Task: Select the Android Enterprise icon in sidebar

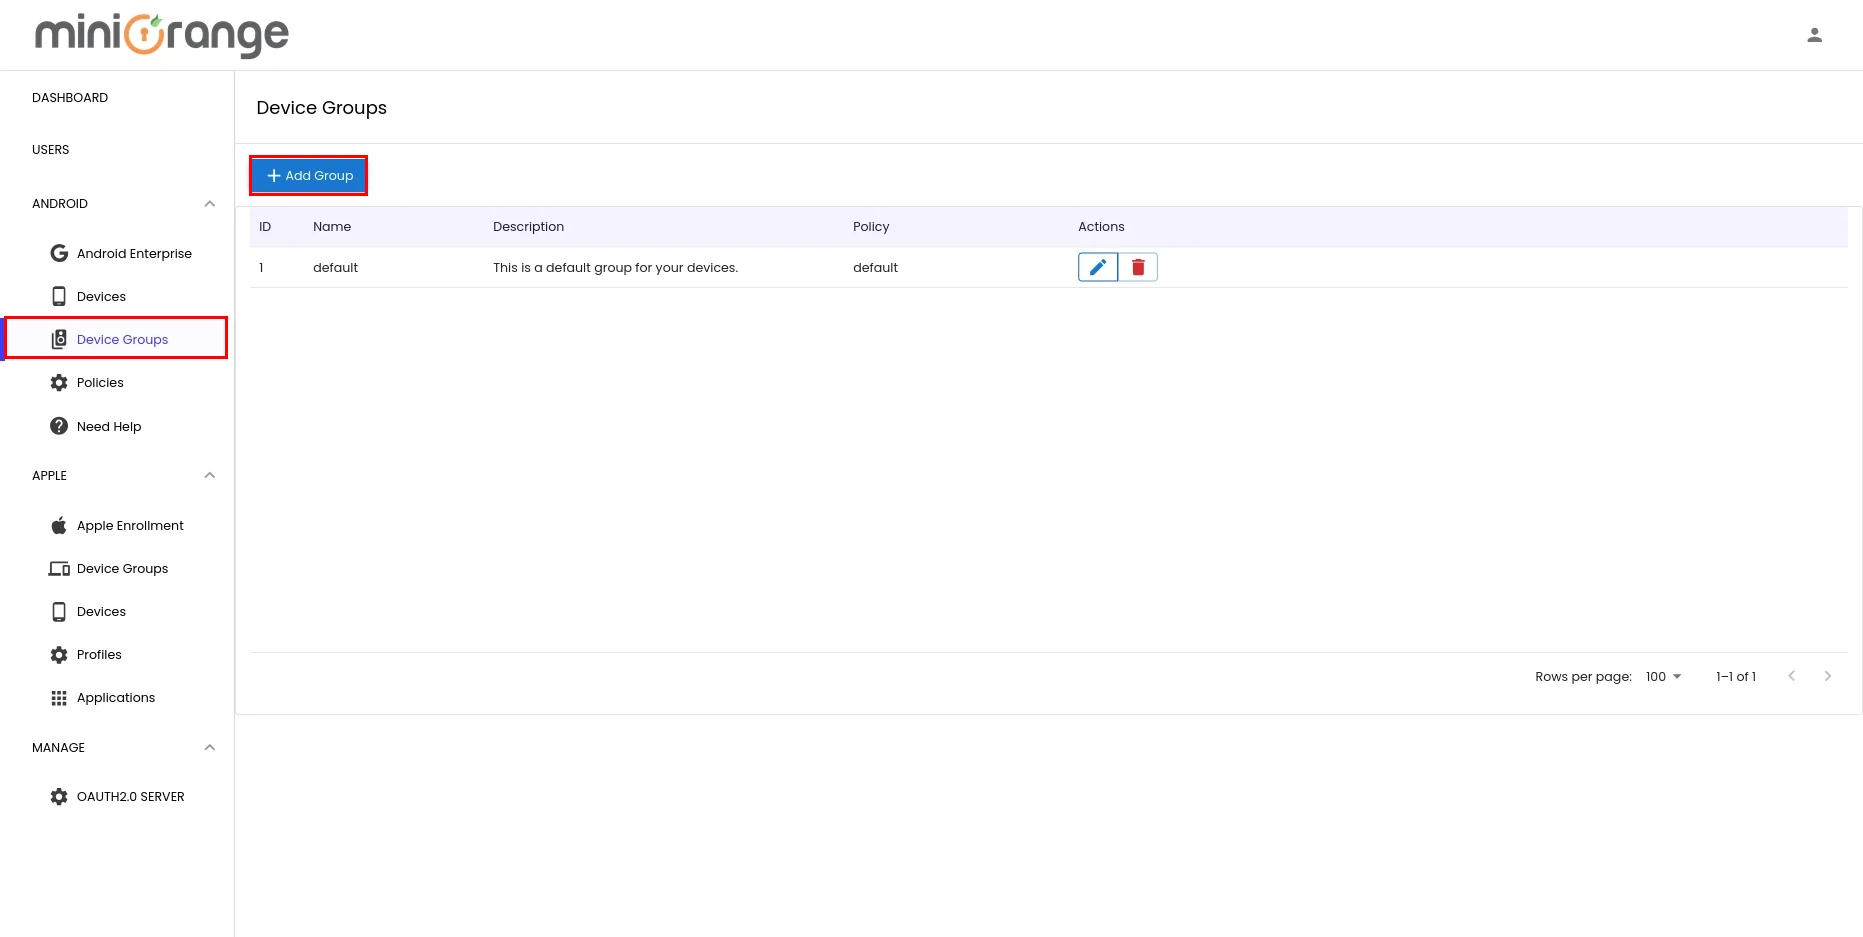Action: pos(59,253)
